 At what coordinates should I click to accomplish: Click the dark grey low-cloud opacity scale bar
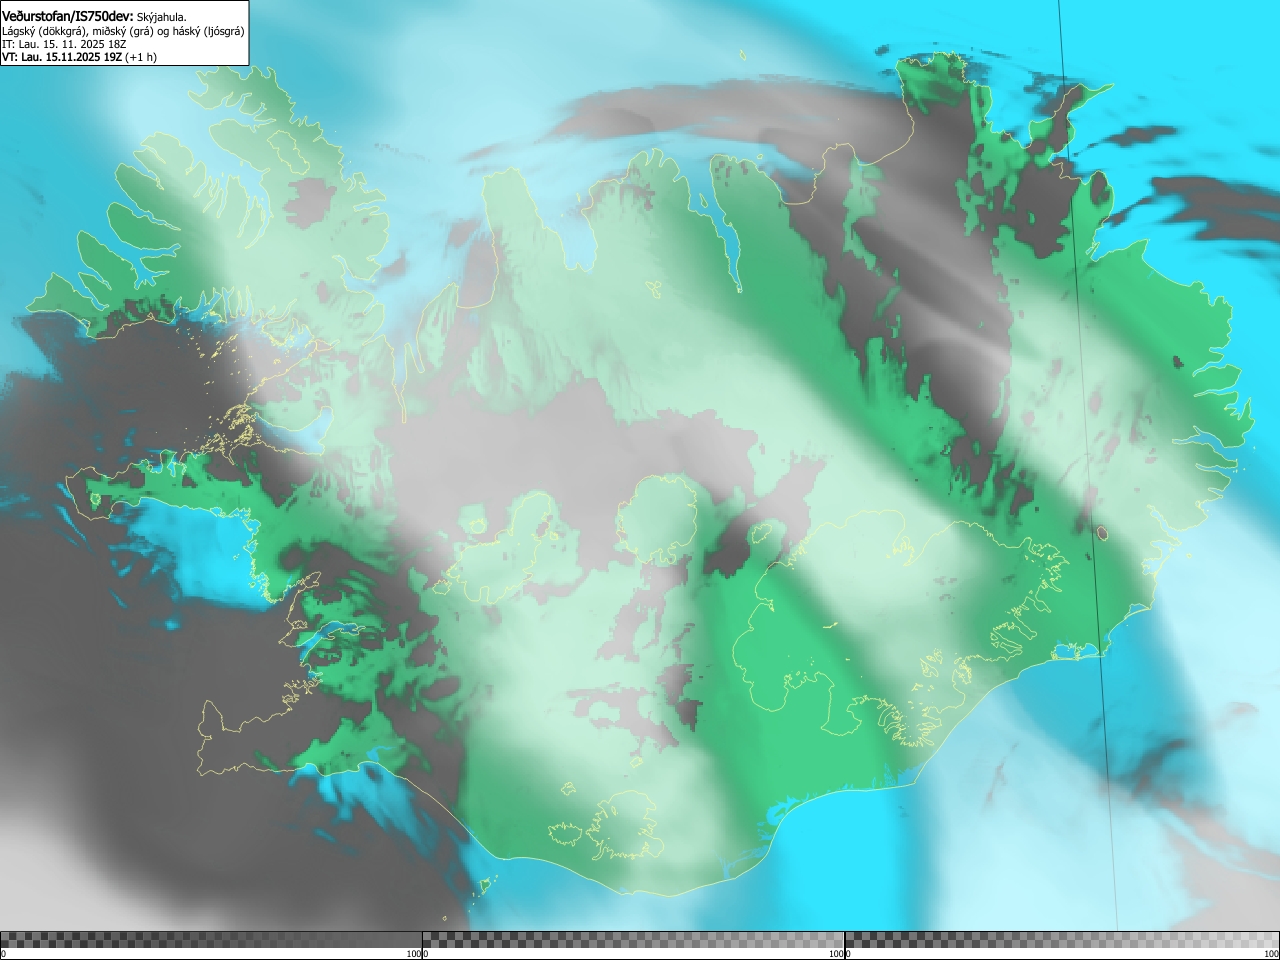click(x=211, y=940)
